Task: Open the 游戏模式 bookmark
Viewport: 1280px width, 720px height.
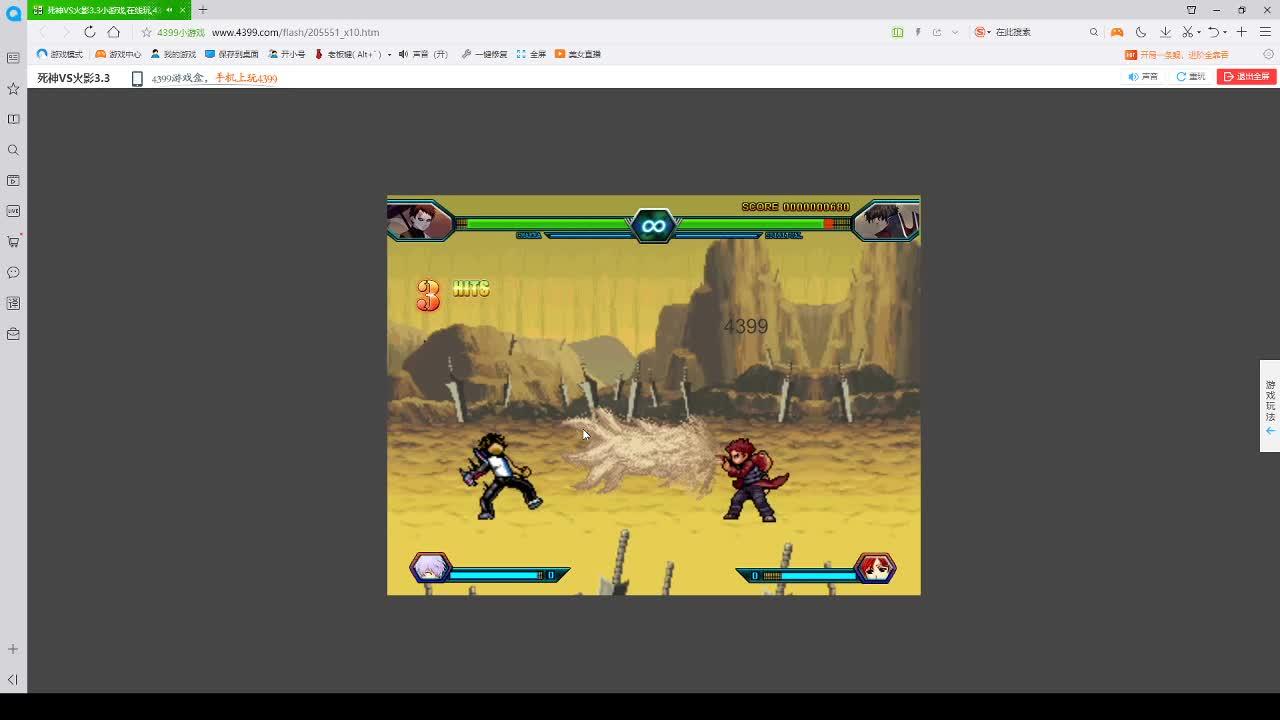Action: [x=60, y=54]
